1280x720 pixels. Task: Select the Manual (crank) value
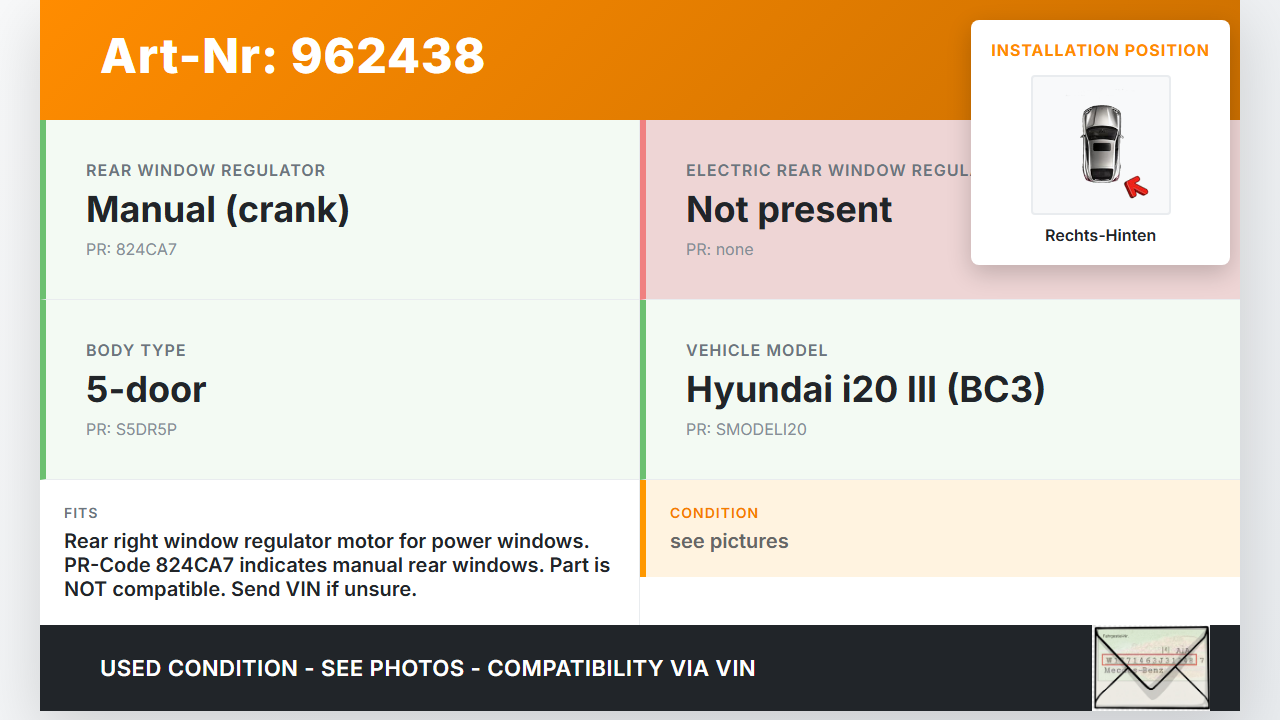tap(218, 210)
